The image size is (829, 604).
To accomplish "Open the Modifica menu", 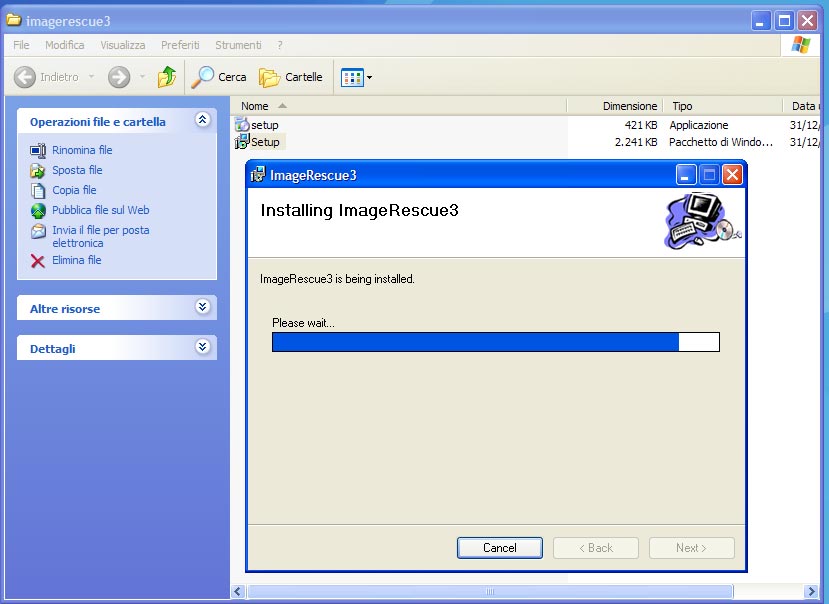I will tap(65, 45).
